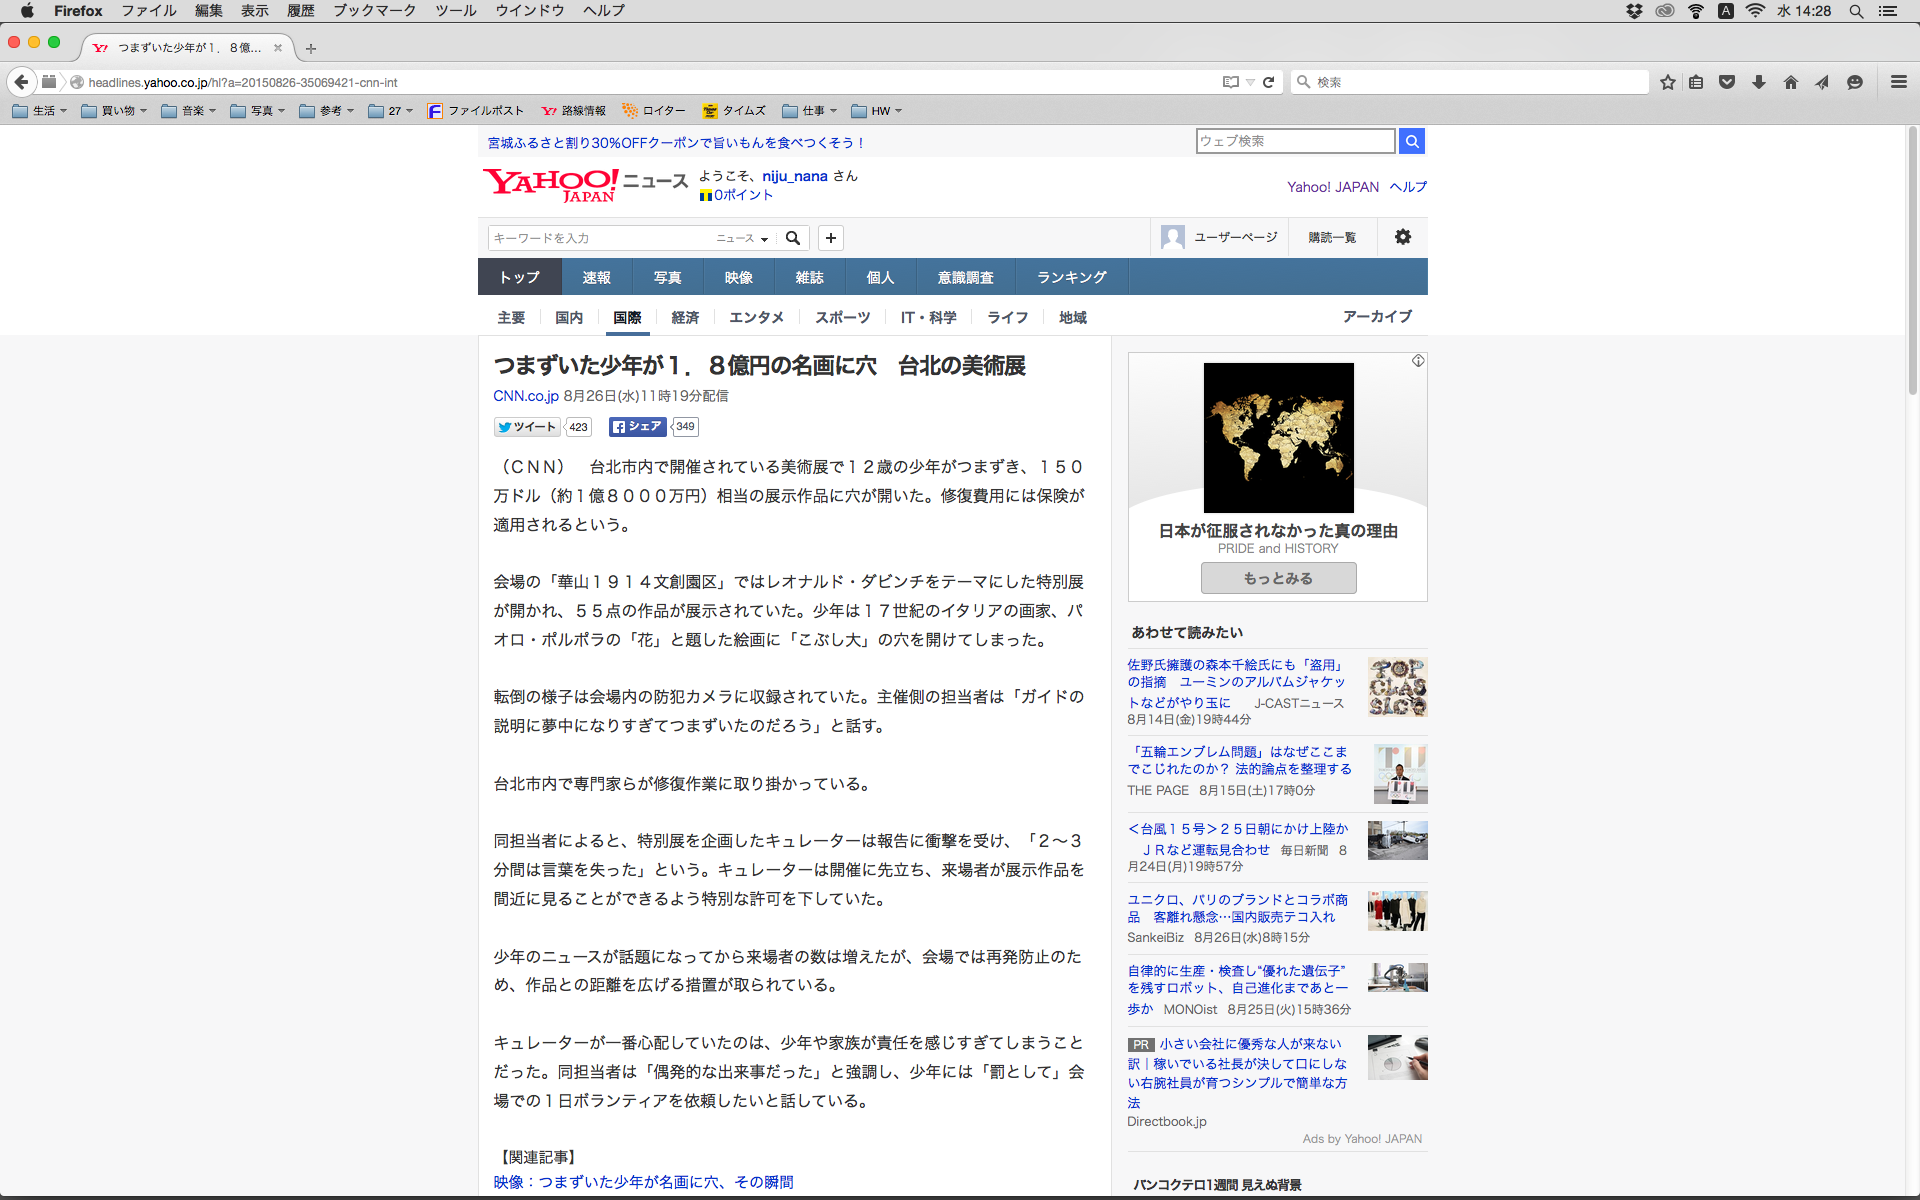This screenshot has height=1200, width=1920.
Task: Click the plus button beside keyword search
Action: coord(830,238)
